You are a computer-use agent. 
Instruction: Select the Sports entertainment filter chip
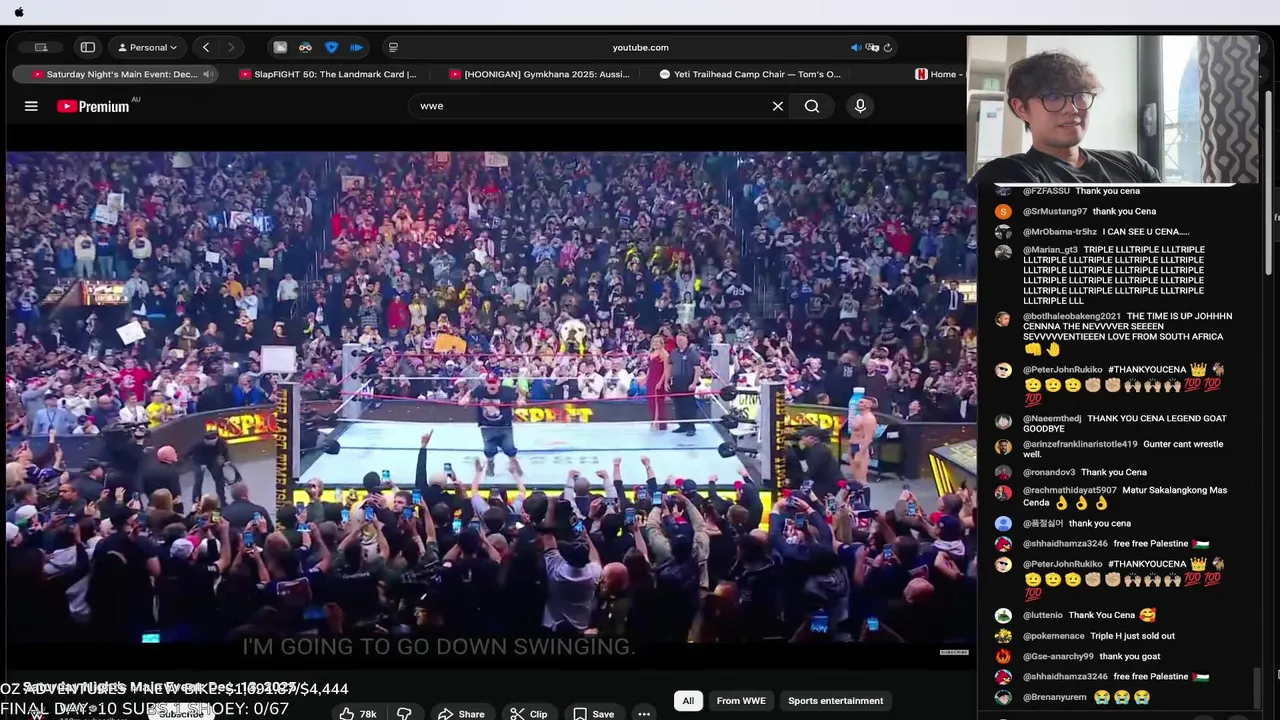click(x=835, y=701)
